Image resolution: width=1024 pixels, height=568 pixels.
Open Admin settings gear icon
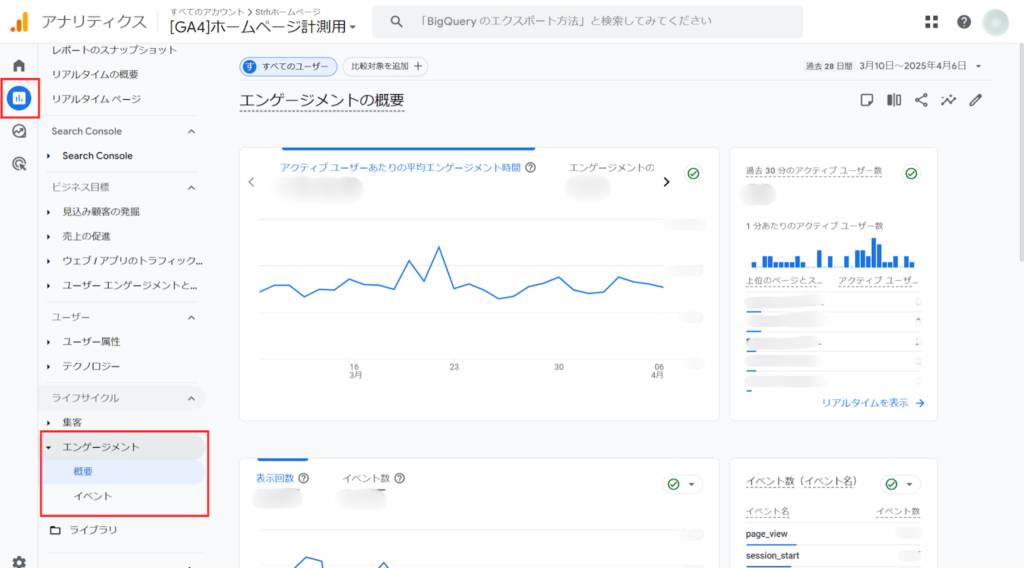click(x=19, y=561)
